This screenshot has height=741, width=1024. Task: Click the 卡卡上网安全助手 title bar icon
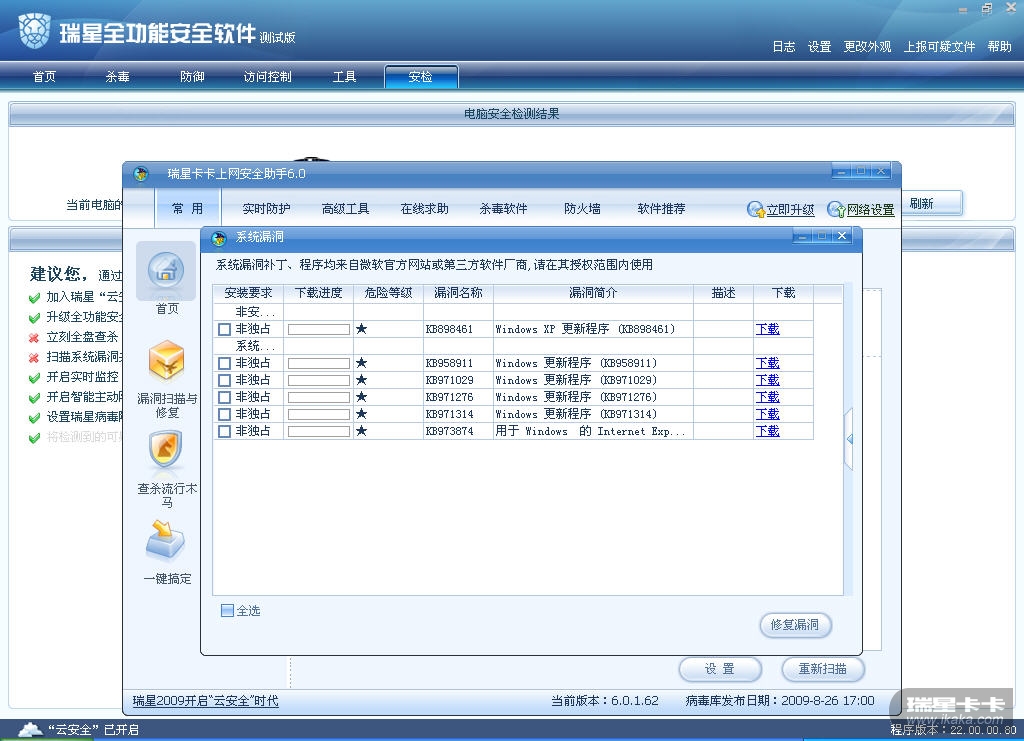(x=140, y=174)
